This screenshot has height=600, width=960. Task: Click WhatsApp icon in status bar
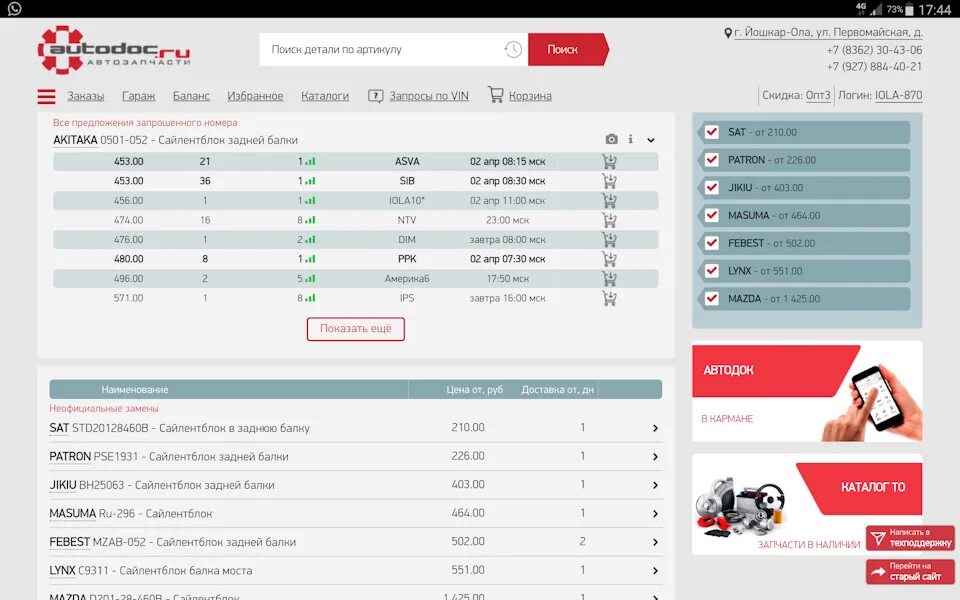14,9
